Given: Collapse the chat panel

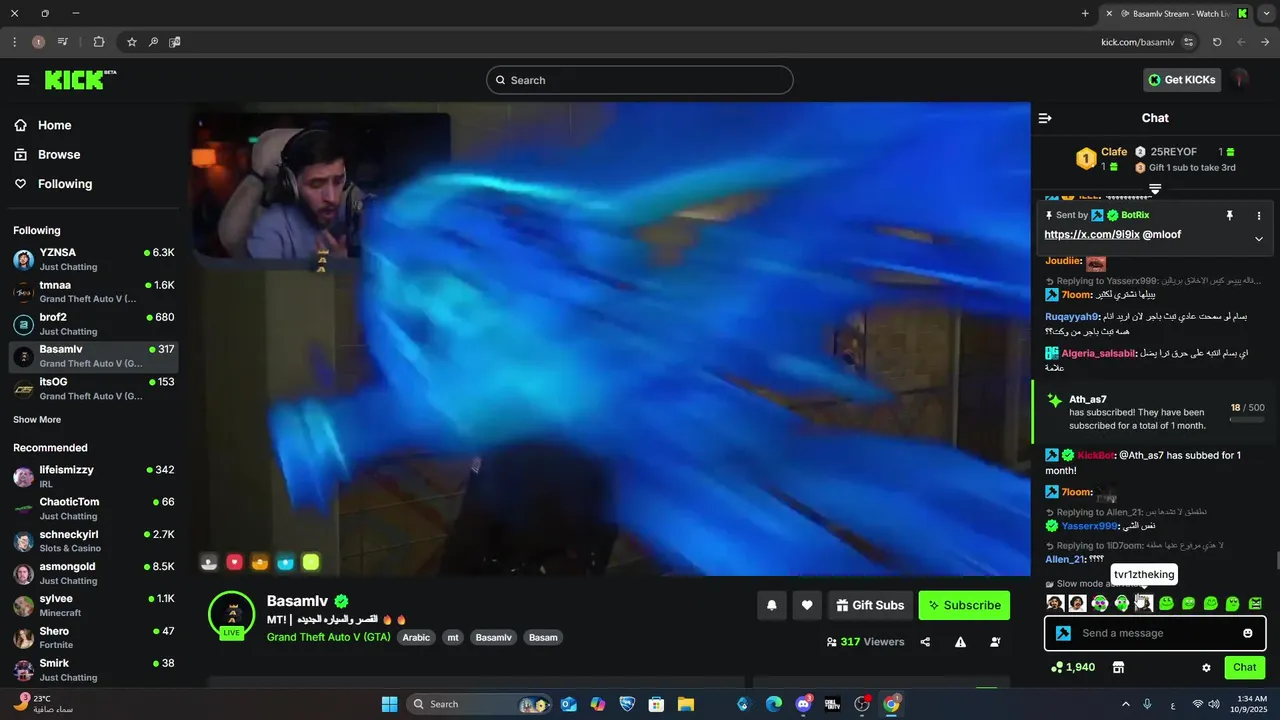Looking at the screenshot, I should pos(1045,118).
